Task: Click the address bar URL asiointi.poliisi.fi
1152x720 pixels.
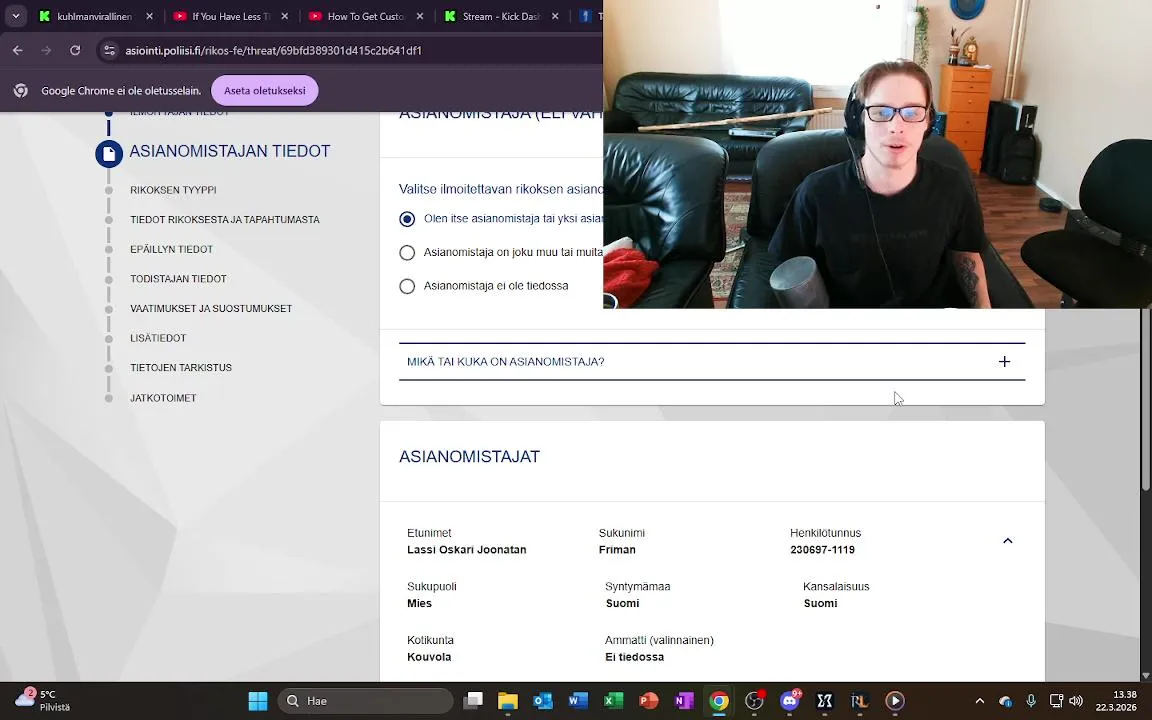Action: click(273, 51)
